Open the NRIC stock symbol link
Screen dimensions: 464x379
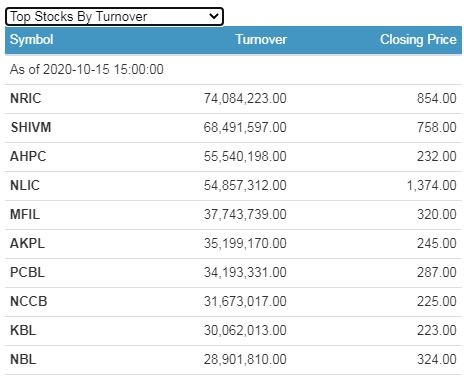coord(26,98)
